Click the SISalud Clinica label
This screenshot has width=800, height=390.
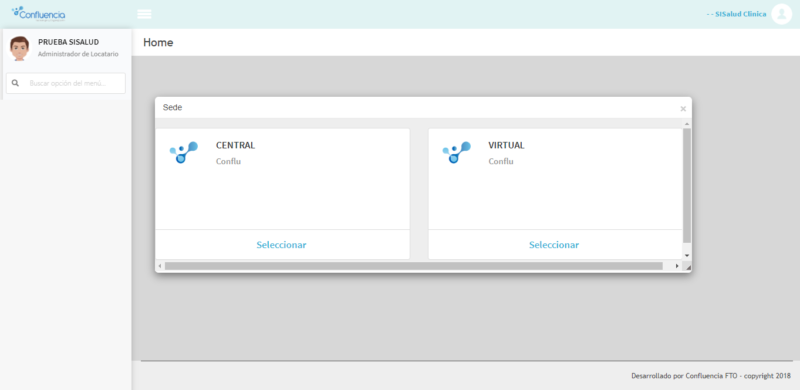point(736,14)
